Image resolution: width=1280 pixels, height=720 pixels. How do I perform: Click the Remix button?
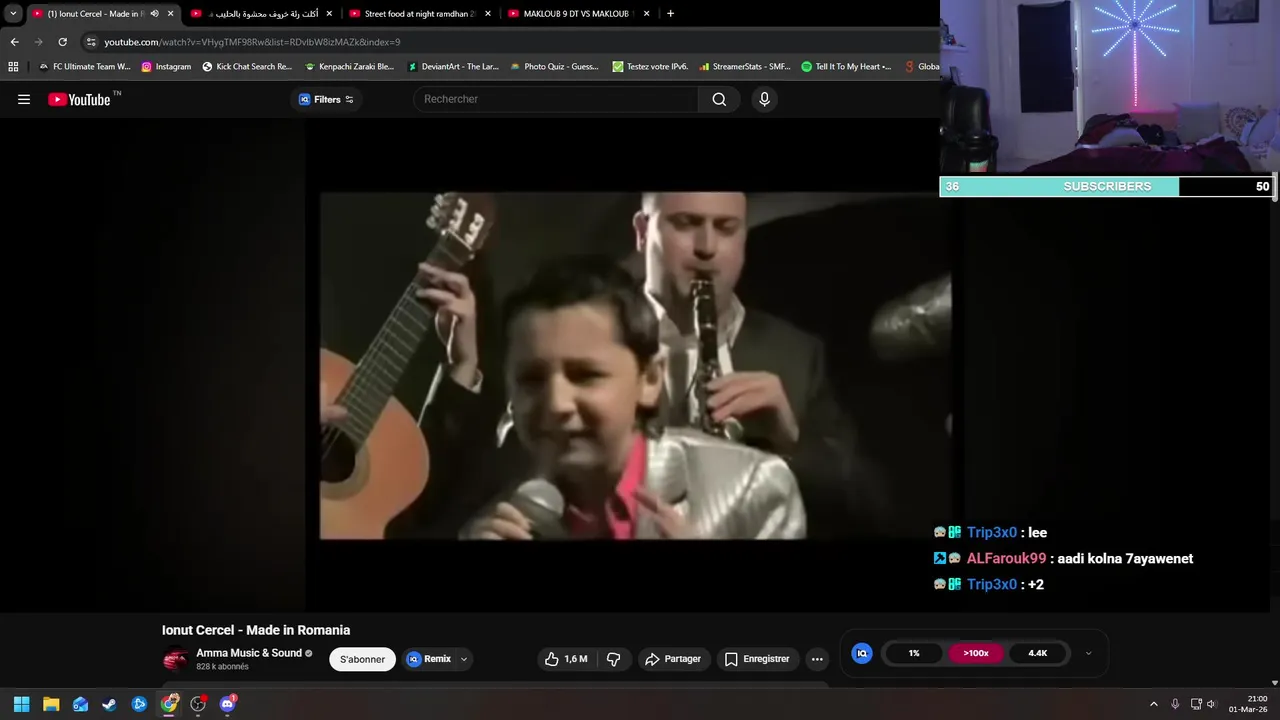pos(430,659)
